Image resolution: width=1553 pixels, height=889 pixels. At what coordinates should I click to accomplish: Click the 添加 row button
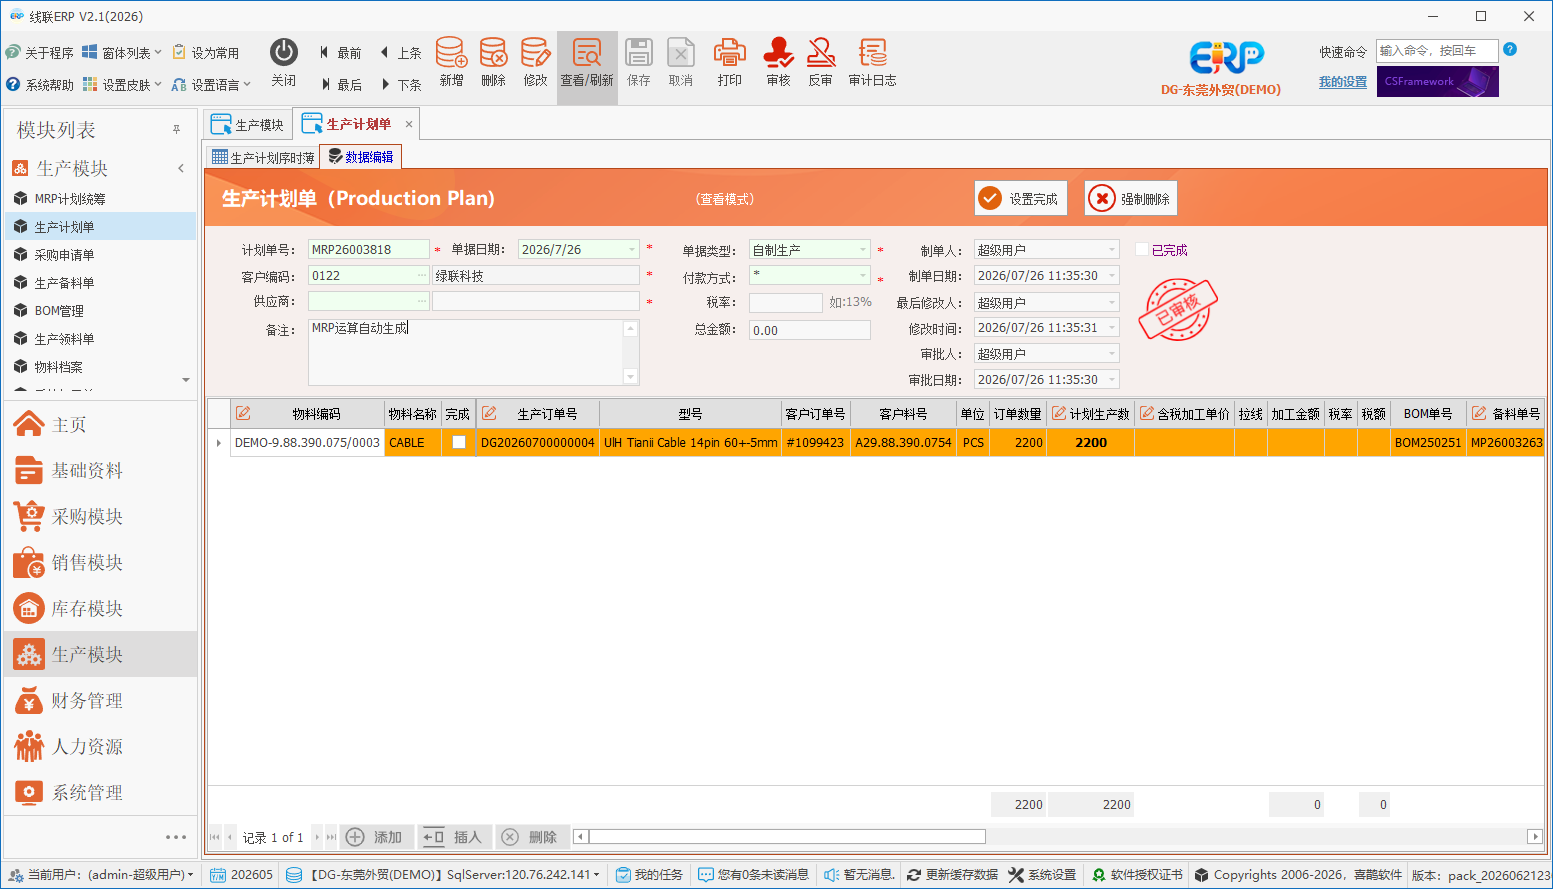coord(374,837)
